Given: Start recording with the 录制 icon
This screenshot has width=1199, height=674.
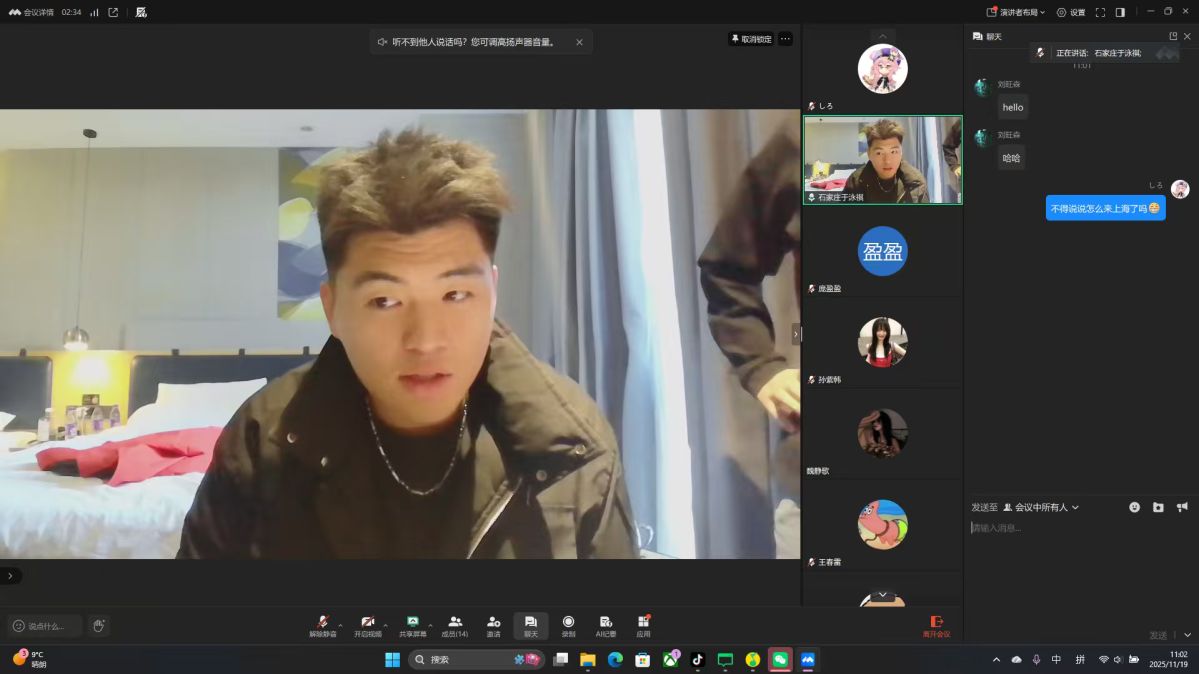Looking at the screenshot, I should point(568,625).
